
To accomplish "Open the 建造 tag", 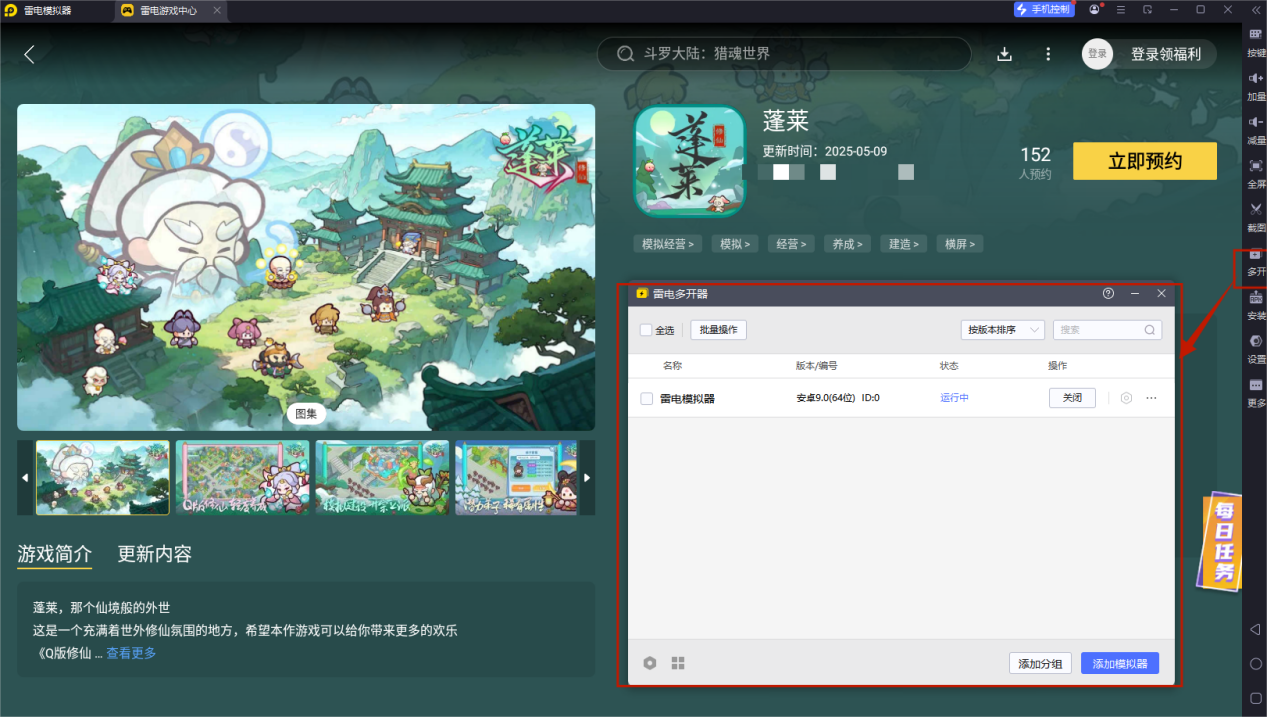I will 904,244.
